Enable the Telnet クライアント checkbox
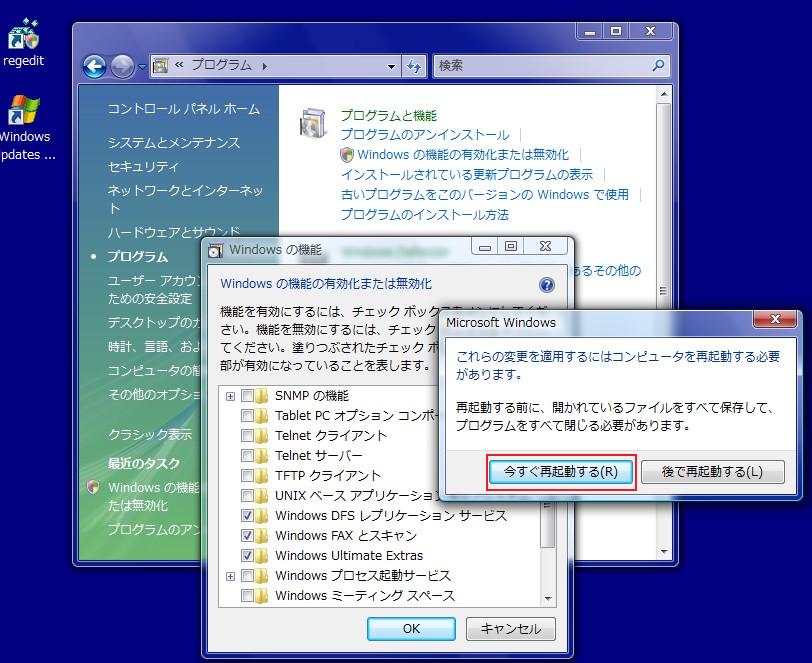This screenshot has height=663, width=812. click(247, 436)
